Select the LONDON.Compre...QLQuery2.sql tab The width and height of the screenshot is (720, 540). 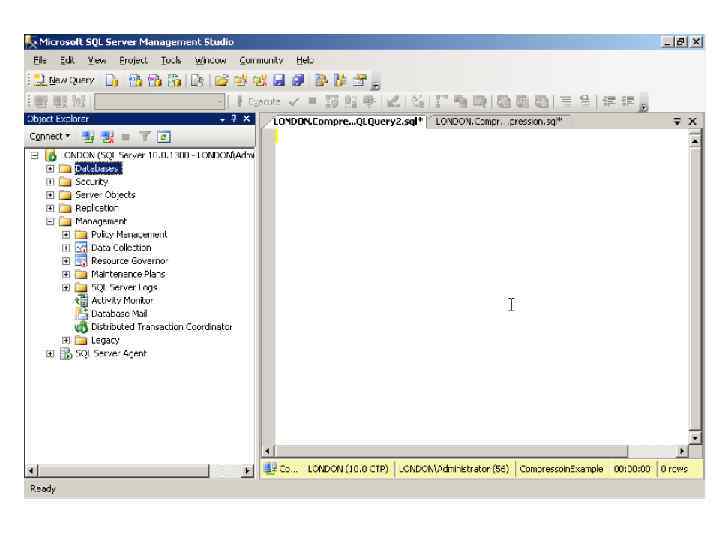click(347, 122)
